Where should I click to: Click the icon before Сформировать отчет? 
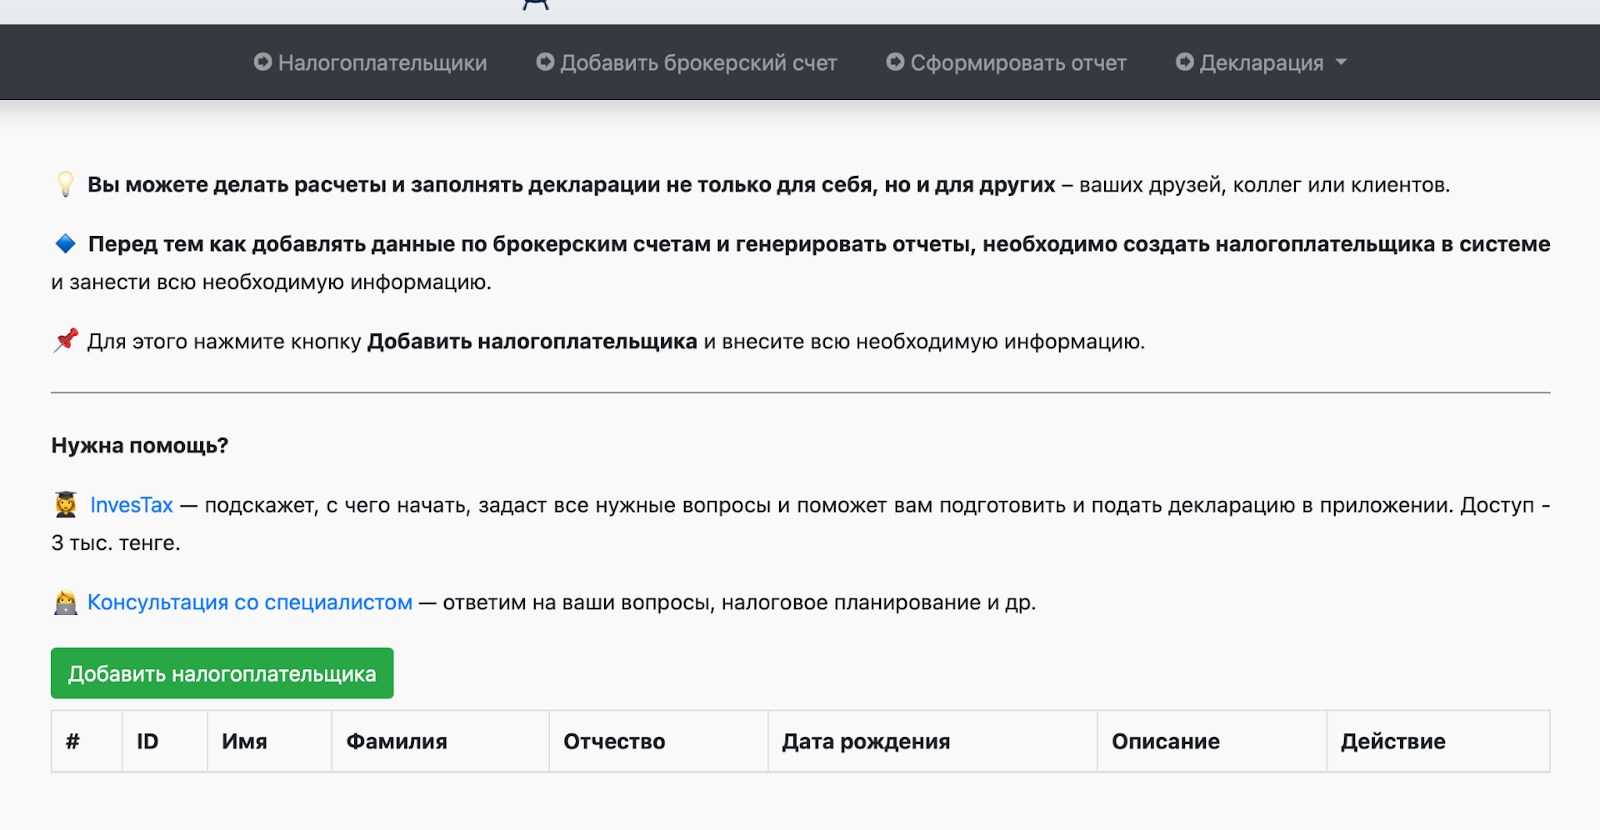tap(895, 62)
